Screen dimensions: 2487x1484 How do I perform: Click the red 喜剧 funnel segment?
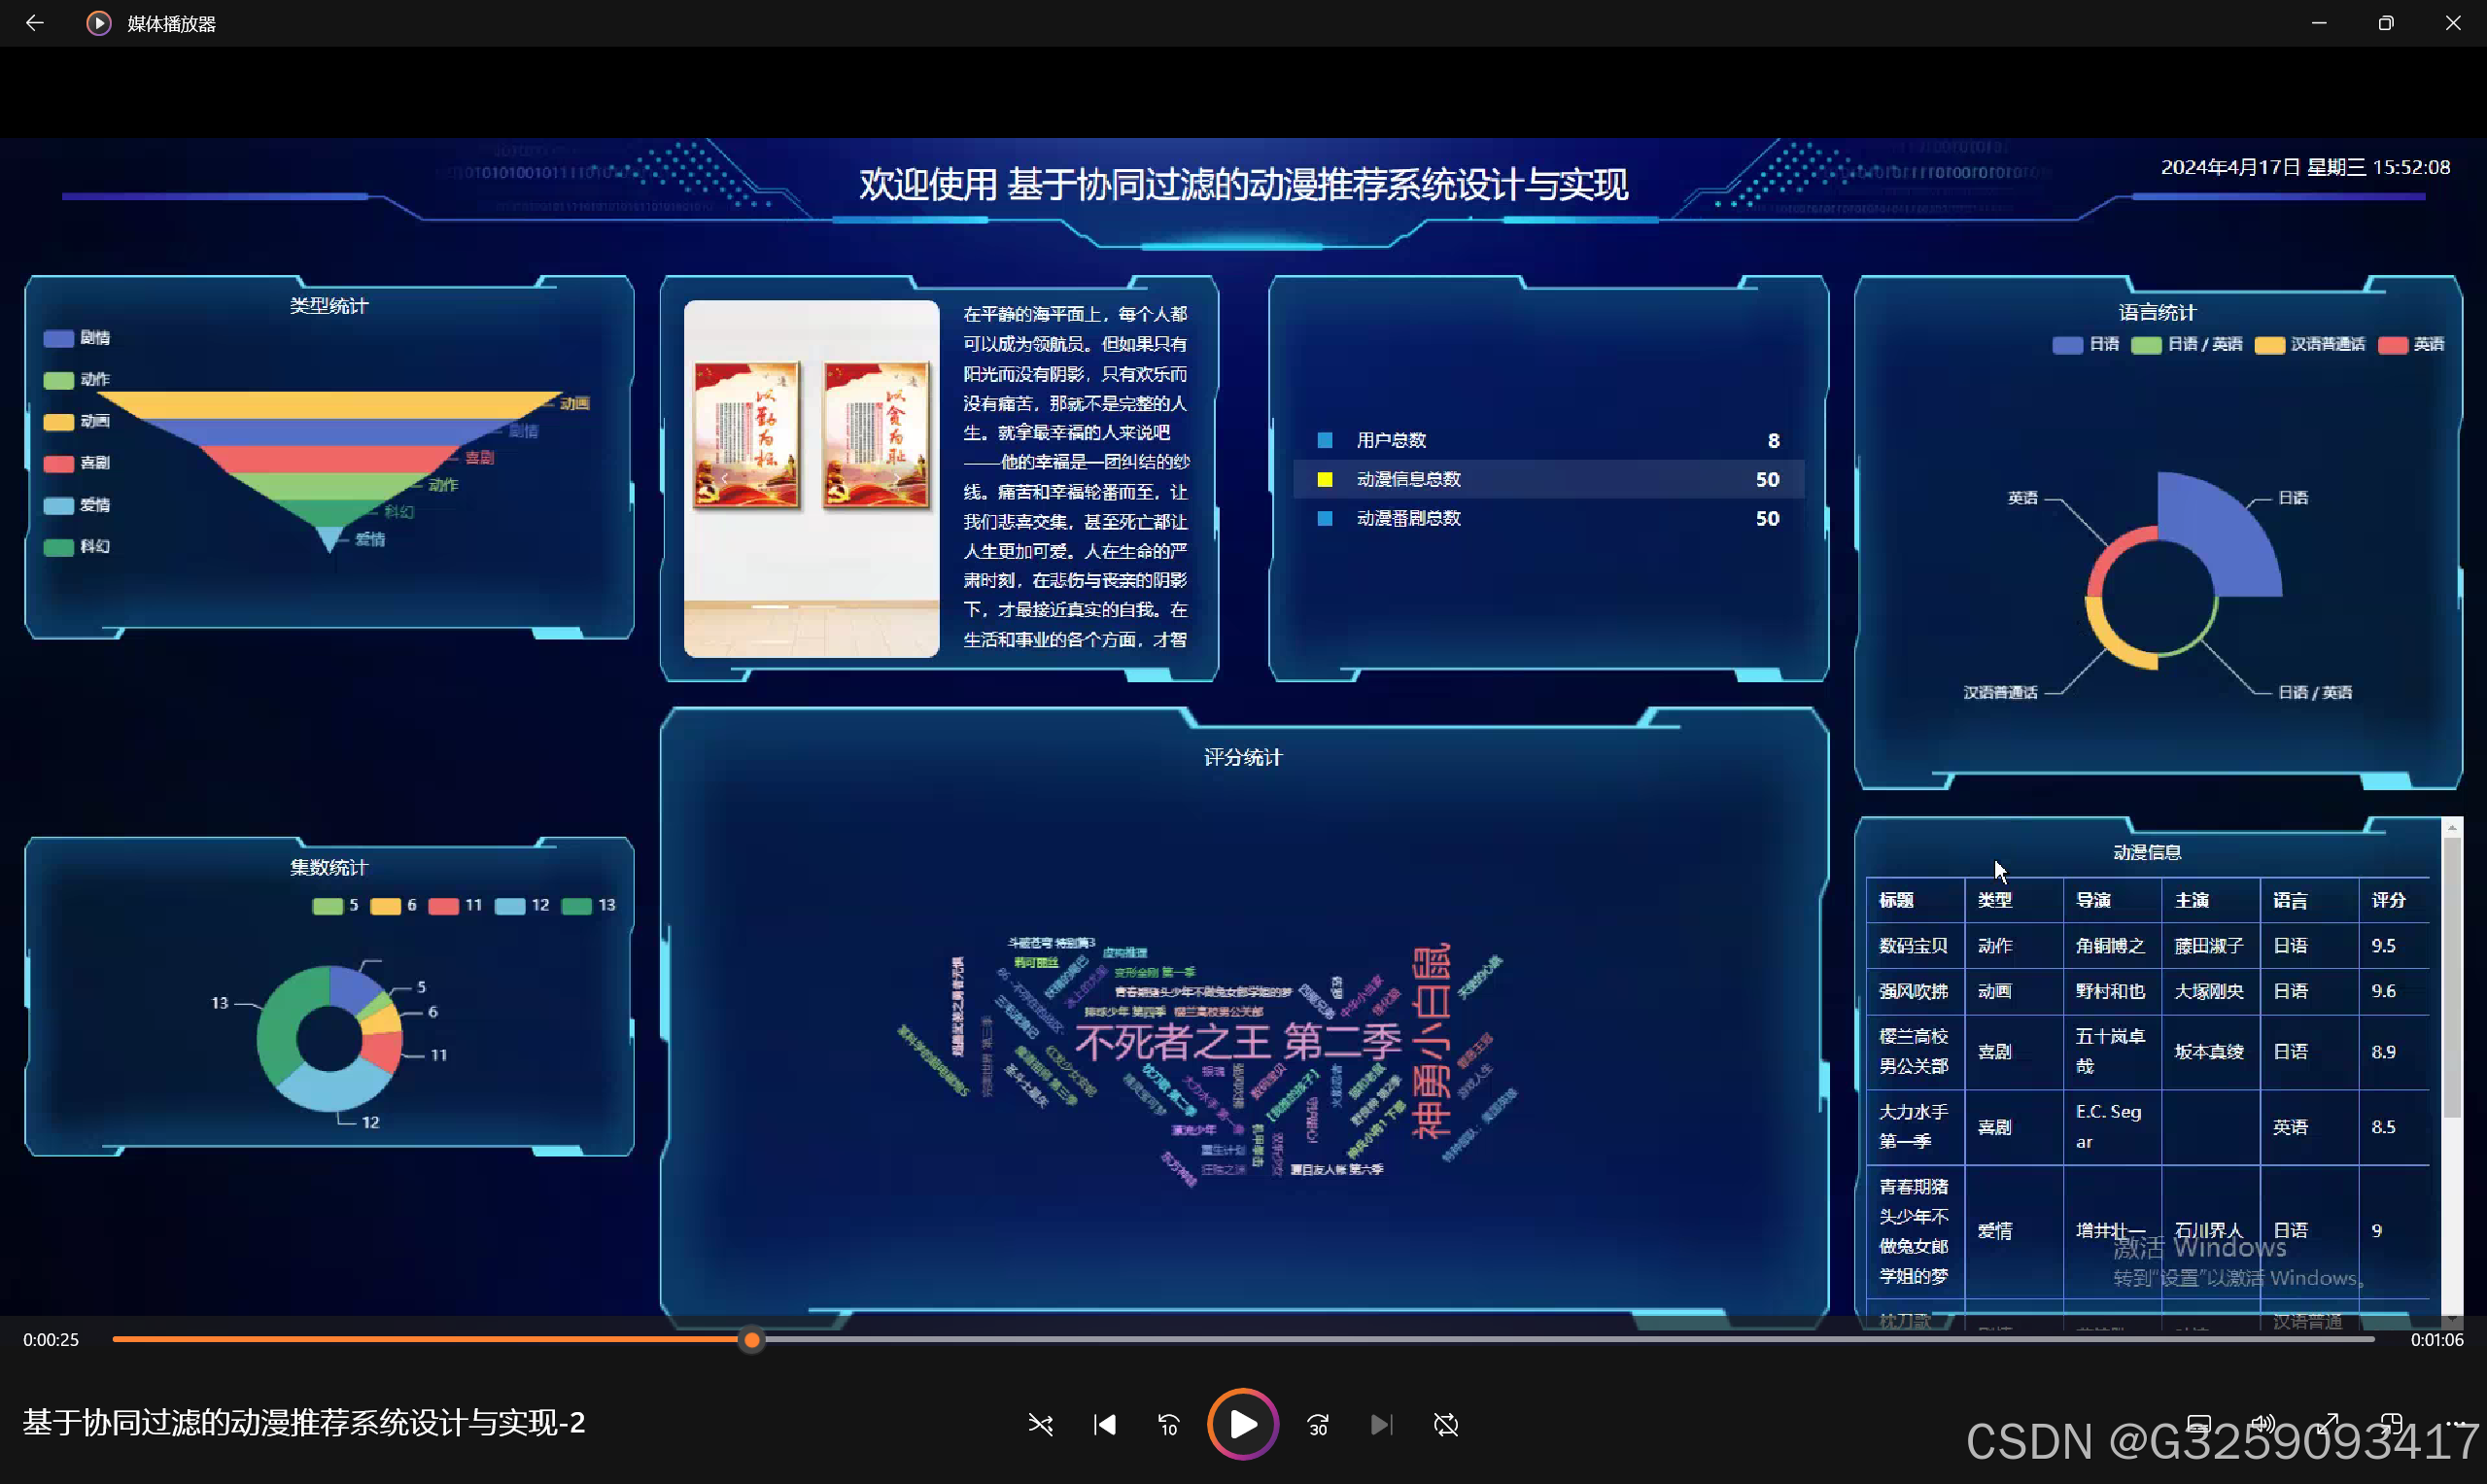pyautogui.click(x=330, y=459)
